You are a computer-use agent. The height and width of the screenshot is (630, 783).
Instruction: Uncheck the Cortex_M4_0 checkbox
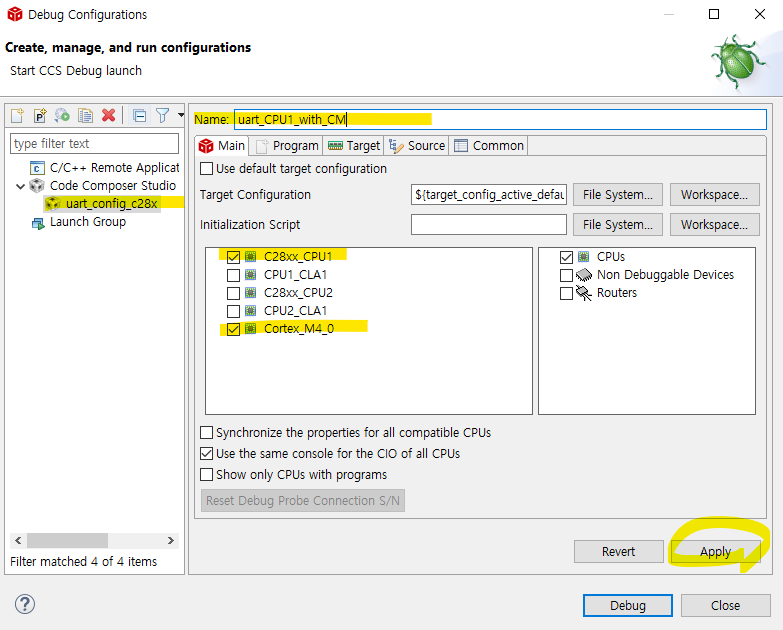tap(233, 329)
